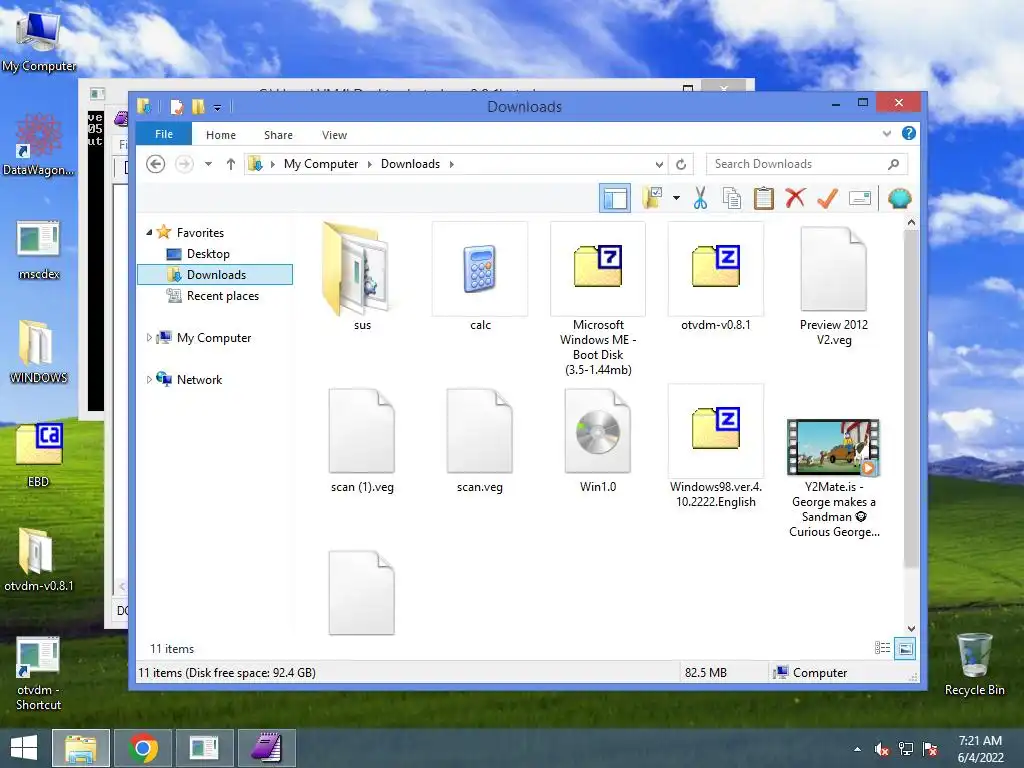Click the folder options toolbar icon
The height and width of the screenshot is (768, 1024).
652,198
